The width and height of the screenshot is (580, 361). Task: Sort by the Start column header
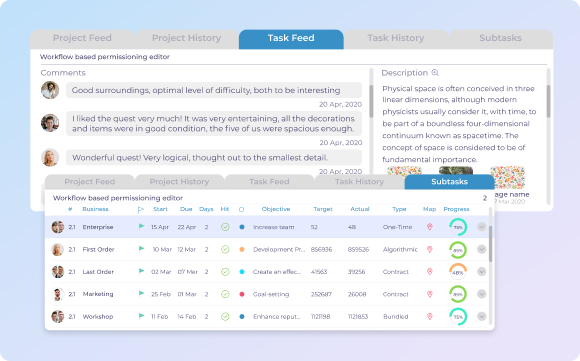tap(161, 209)
